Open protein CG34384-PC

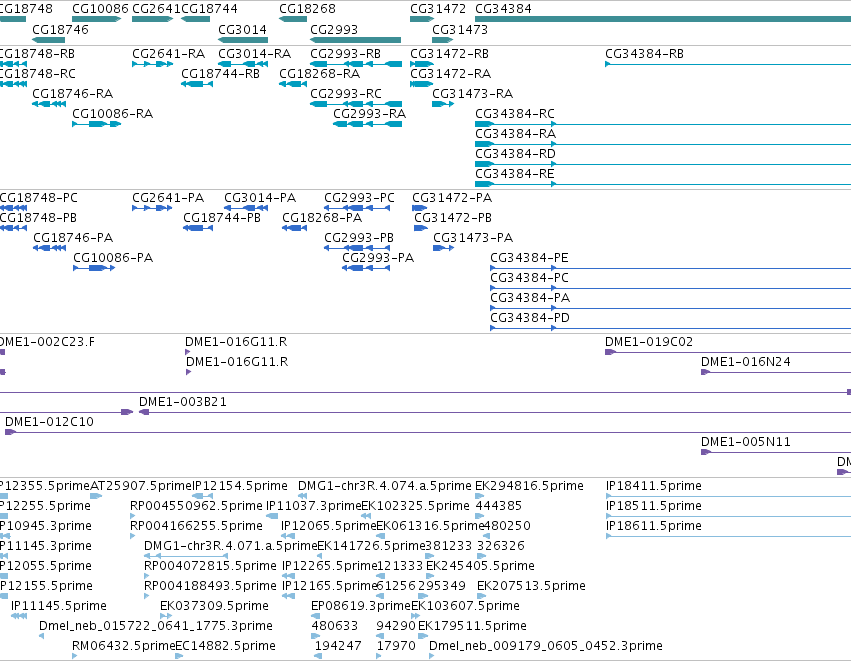529,278
